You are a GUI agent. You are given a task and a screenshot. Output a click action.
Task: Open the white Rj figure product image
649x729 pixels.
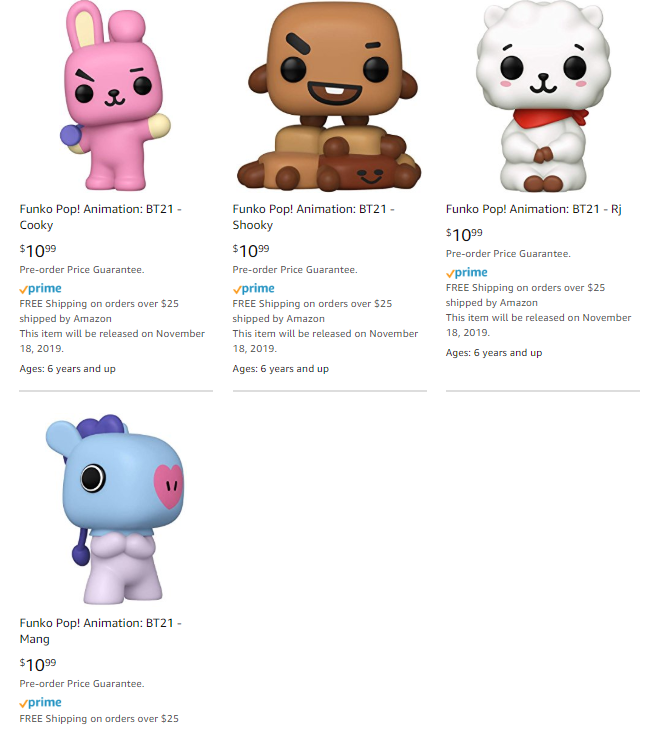point(543,96)
